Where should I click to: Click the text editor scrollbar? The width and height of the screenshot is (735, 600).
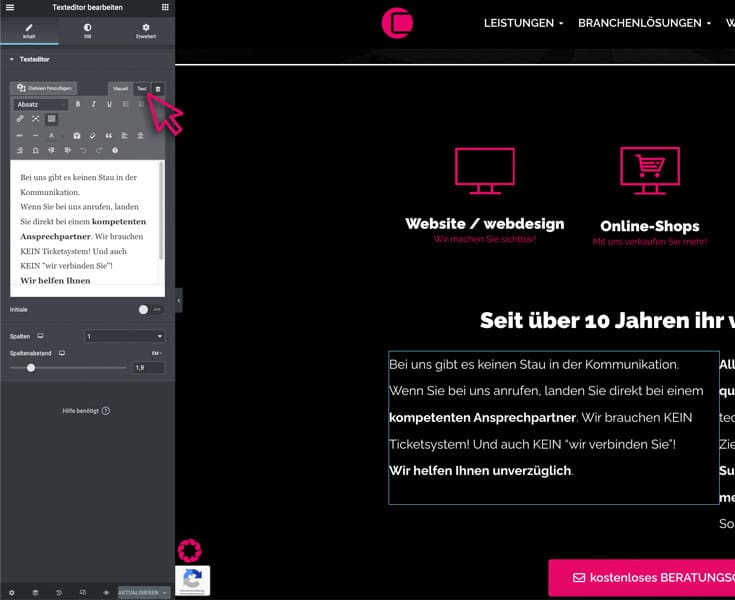(162, 211)
